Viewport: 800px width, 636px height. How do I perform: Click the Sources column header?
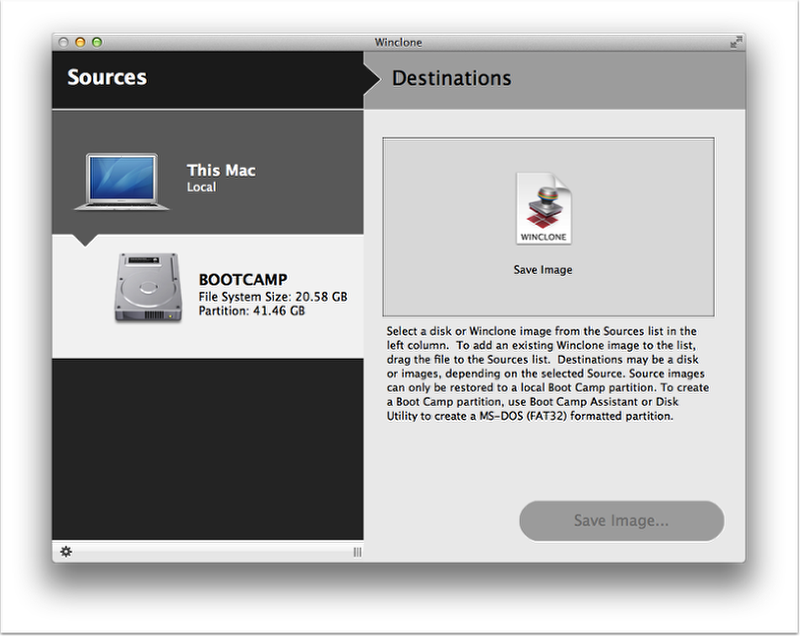point(107,77)
